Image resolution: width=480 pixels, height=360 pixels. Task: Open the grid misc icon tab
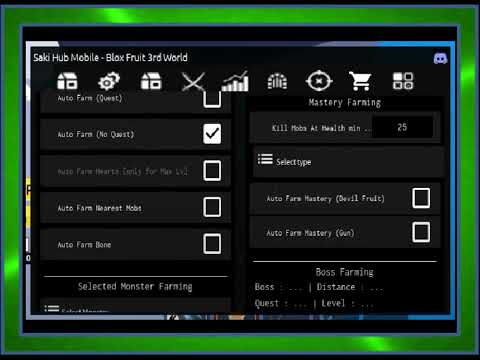coord(403,81)
